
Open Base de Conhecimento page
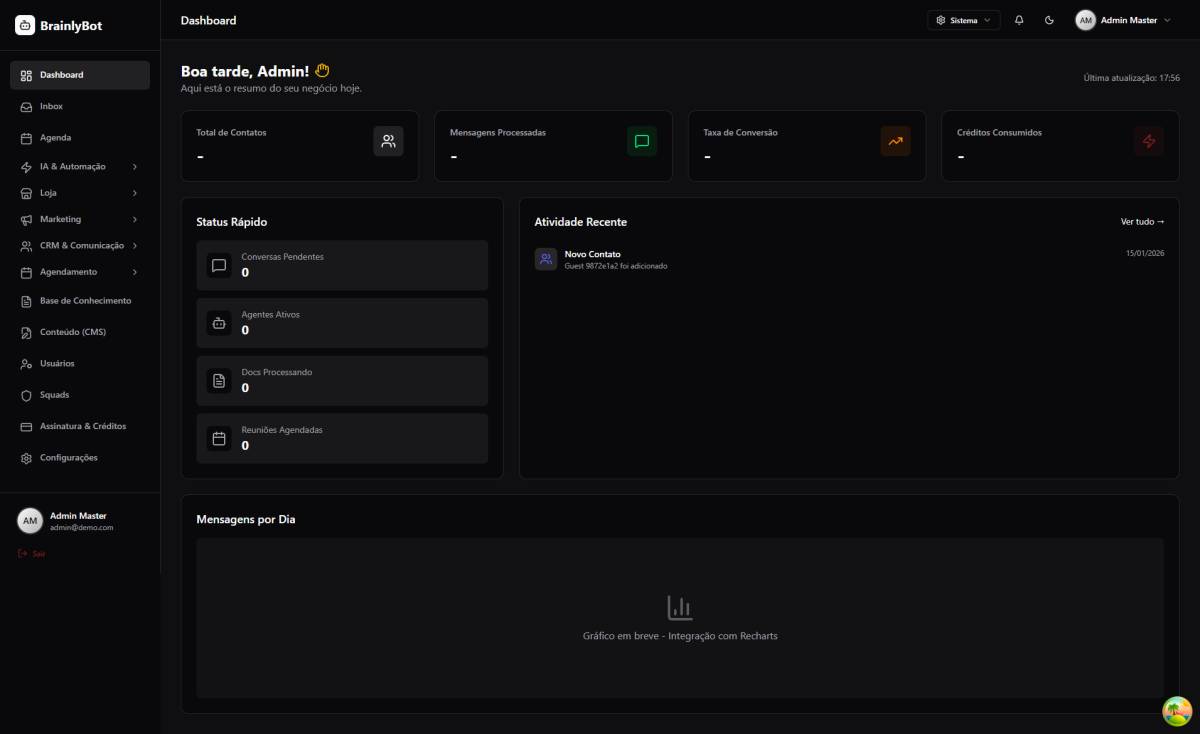coord(80,301)
